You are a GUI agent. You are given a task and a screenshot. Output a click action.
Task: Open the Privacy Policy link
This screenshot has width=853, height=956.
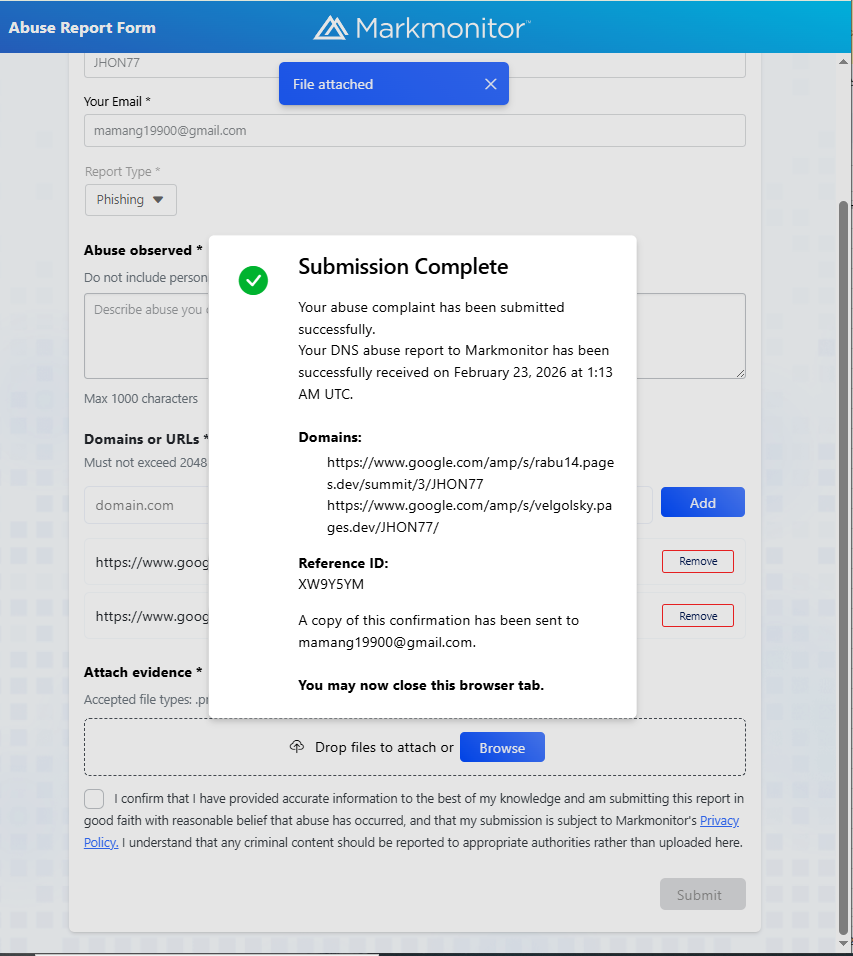[719, 821]
